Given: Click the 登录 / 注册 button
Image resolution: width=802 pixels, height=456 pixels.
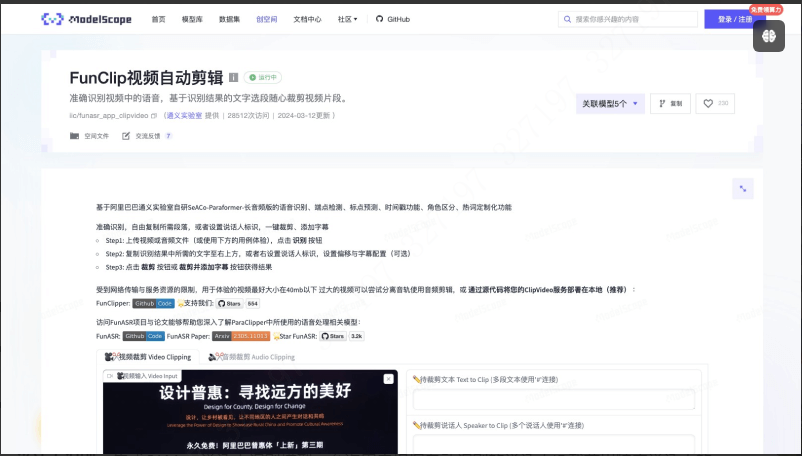Looking at the screenshot, I should pyautogui.click(x=734, y=19).
